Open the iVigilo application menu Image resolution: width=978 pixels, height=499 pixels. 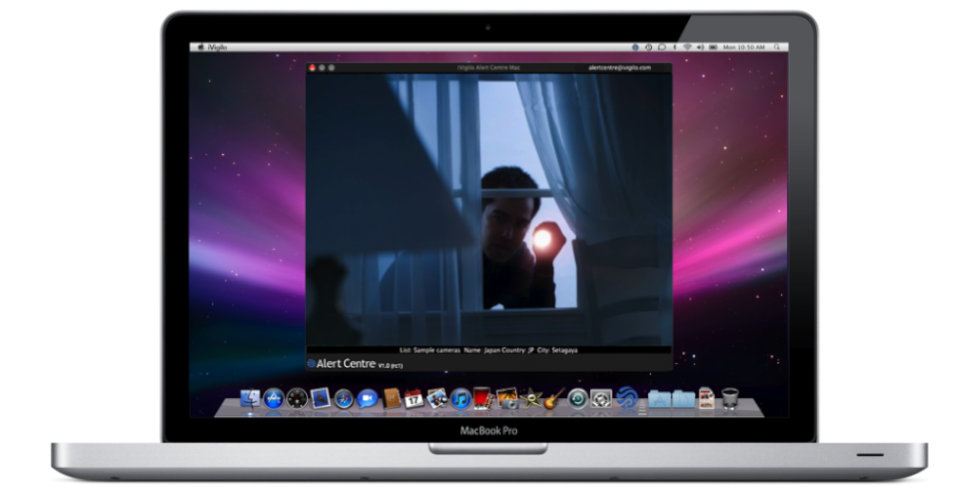218,47
